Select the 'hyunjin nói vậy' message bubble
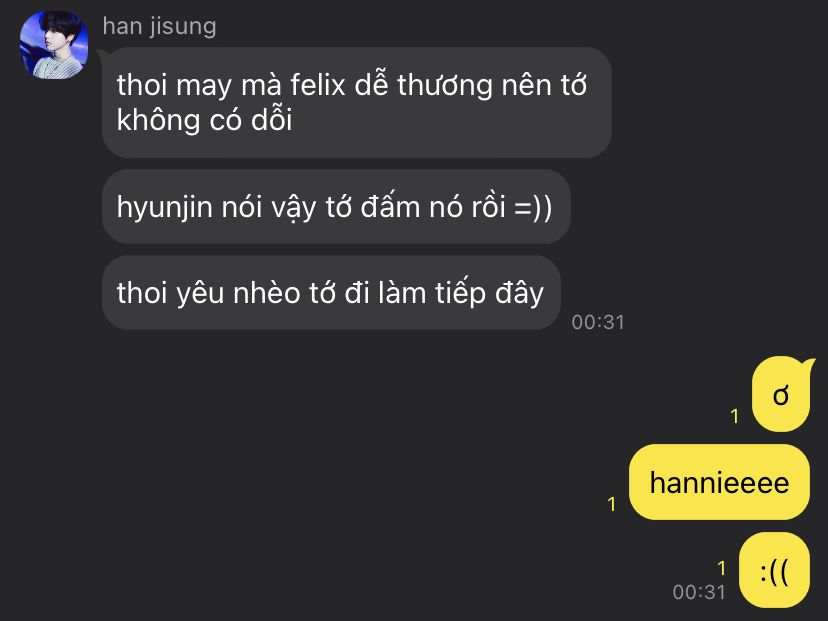Viewport: 828px width, 621px height. pyautogui.click(x=336, y=206)
